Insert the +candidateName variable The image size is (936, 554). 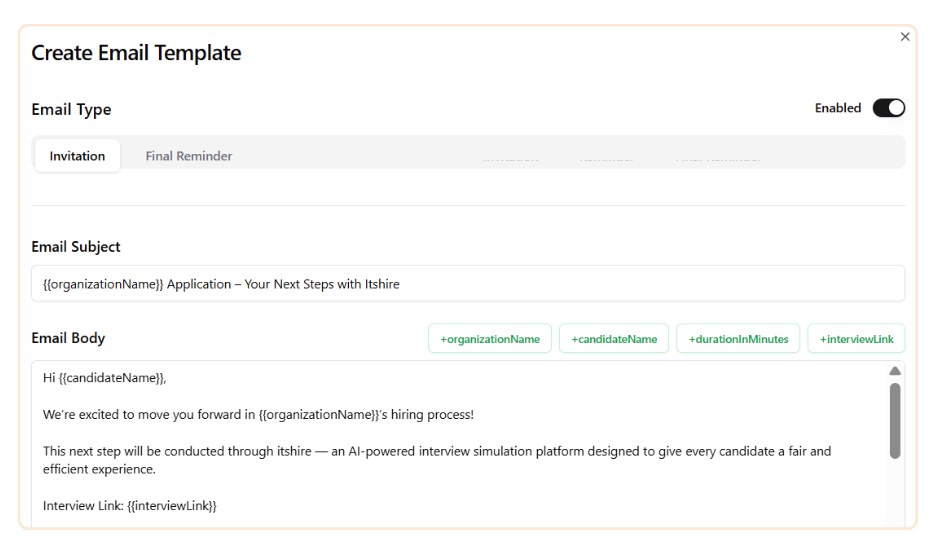(614, 339)
